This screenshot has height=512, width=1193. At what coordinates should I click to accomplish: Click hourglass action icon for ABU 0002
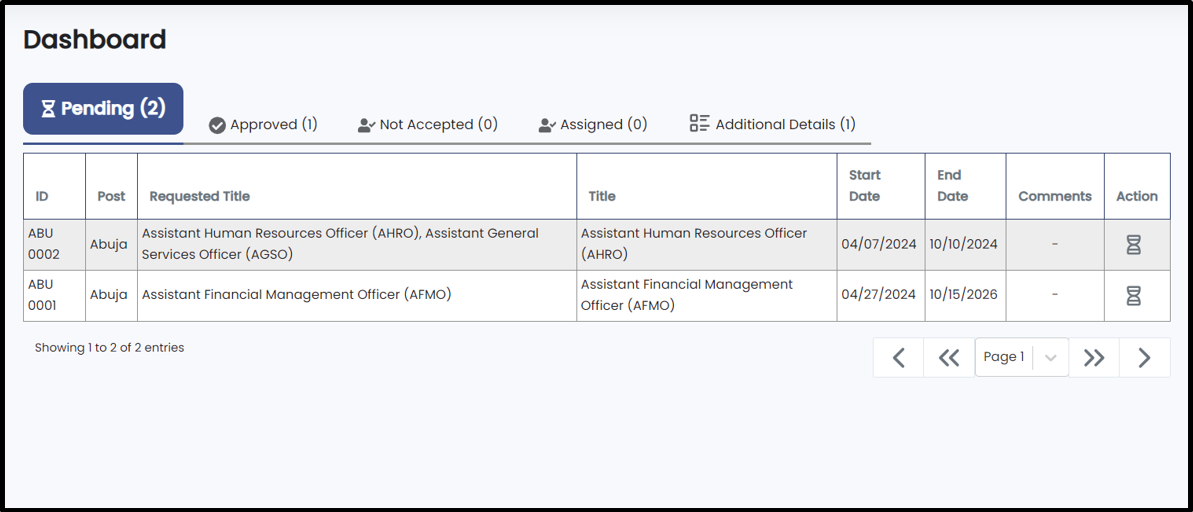click(x=1133, y=245)
